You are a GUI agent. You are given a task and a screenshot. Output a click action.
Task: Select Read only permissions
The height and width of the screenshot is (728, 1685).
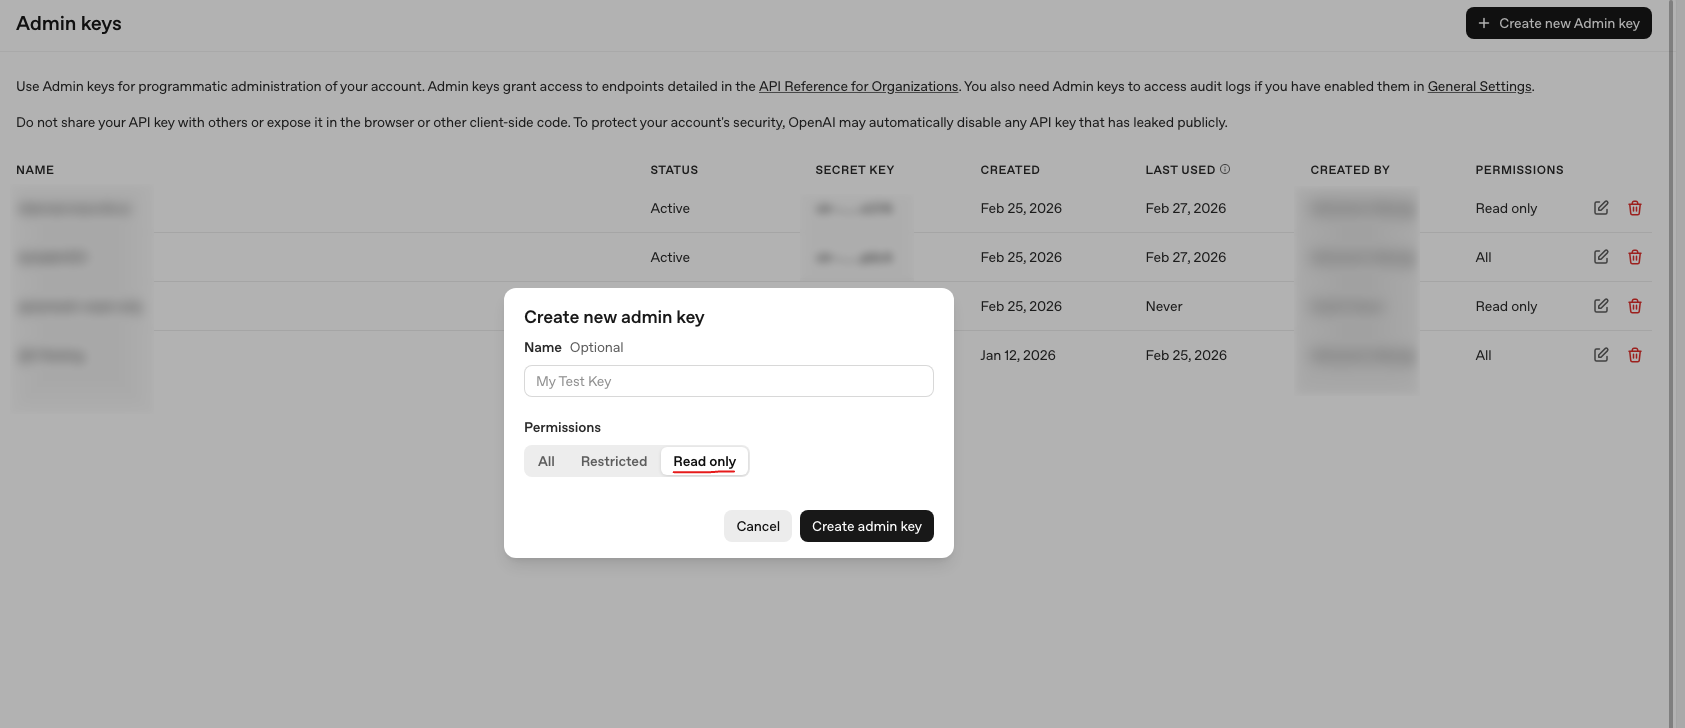tap(704, 461)
